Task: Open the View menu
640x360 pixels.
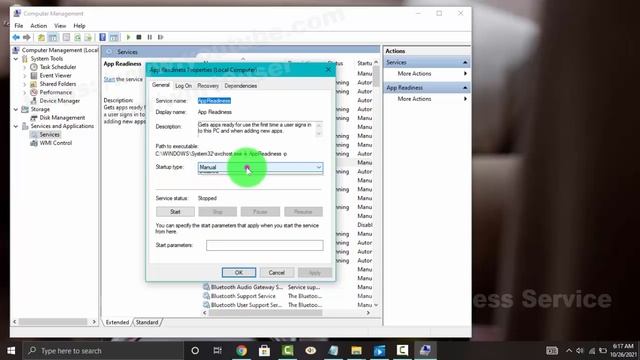Action: coord(60,26)
